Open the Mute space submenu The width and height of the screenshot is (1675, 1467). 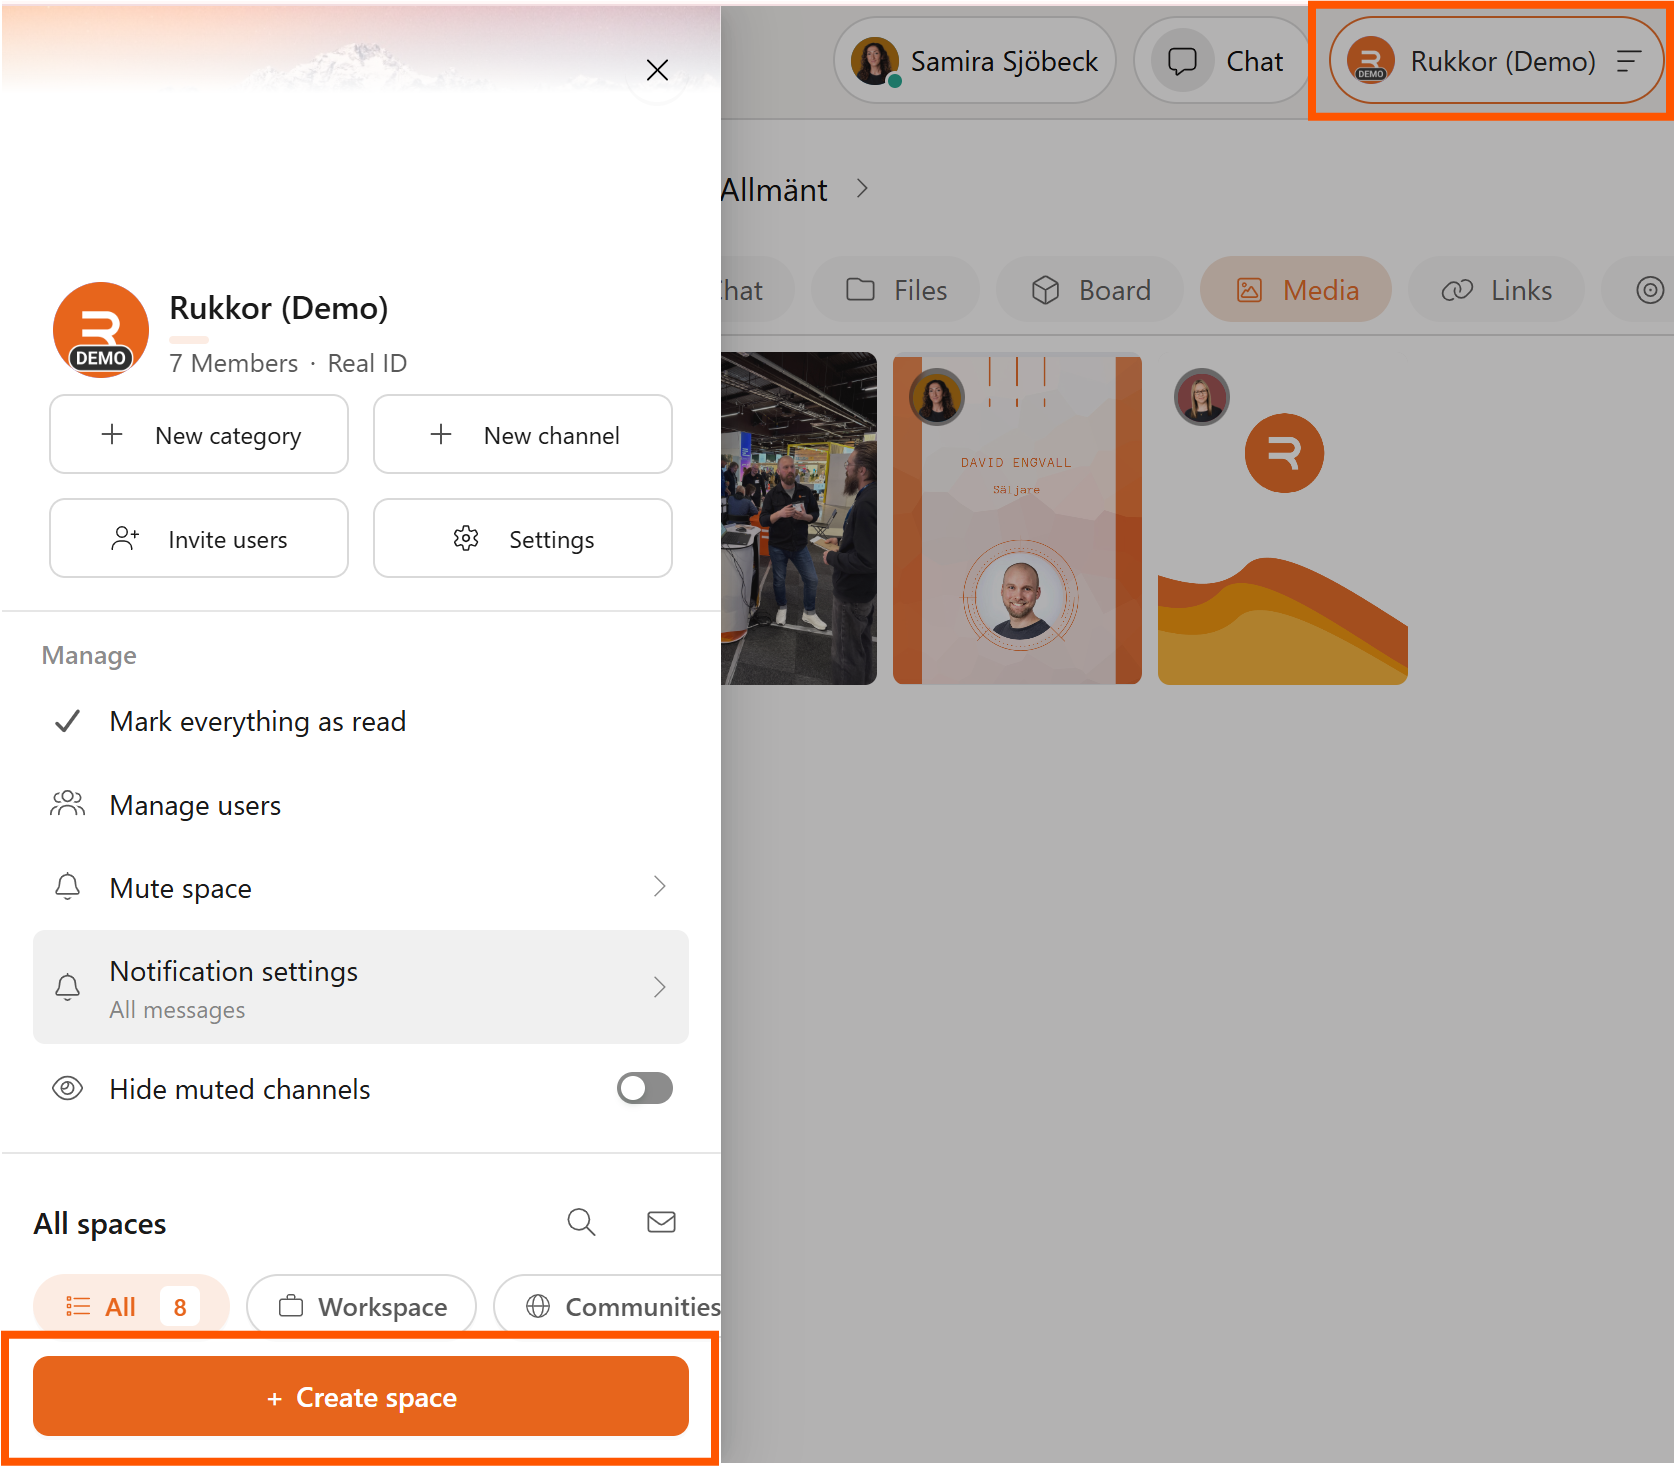(x=361, y=888)
